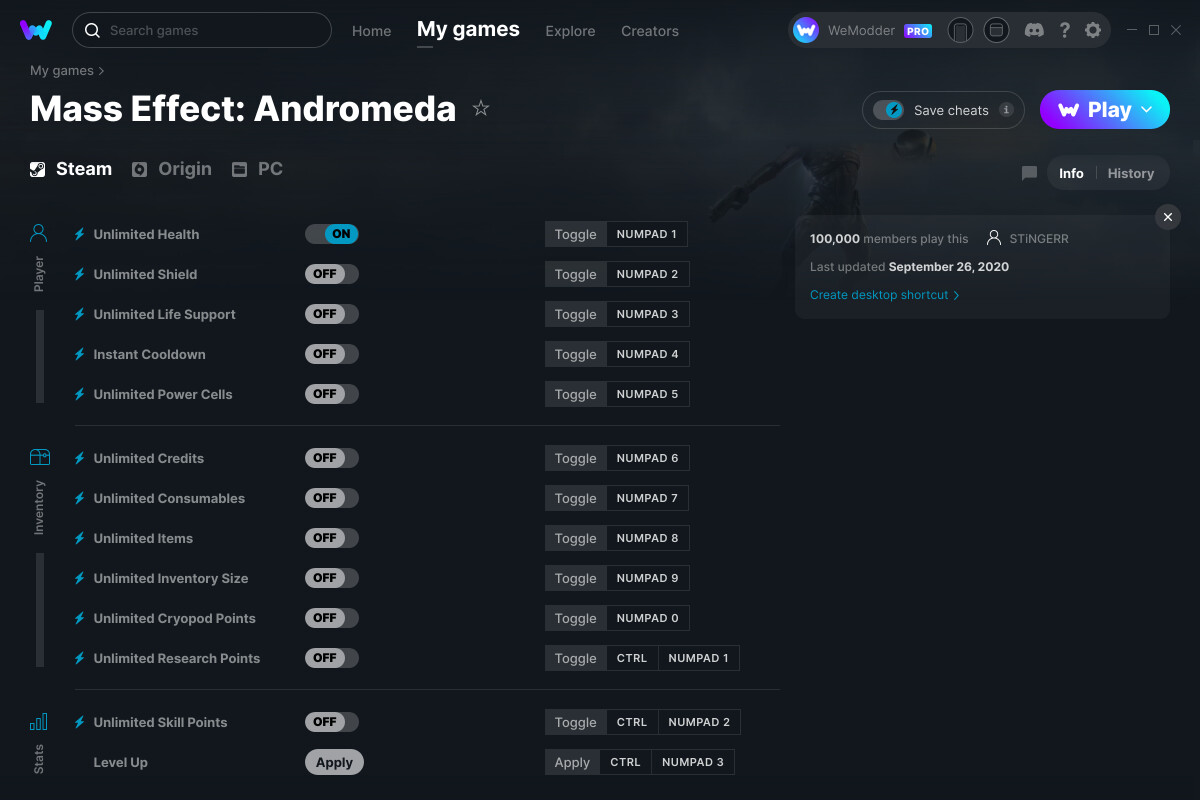Click the WeModder profile avatar
The width and height of the screenshot is (1200, 800).
(x=806, y=30)
